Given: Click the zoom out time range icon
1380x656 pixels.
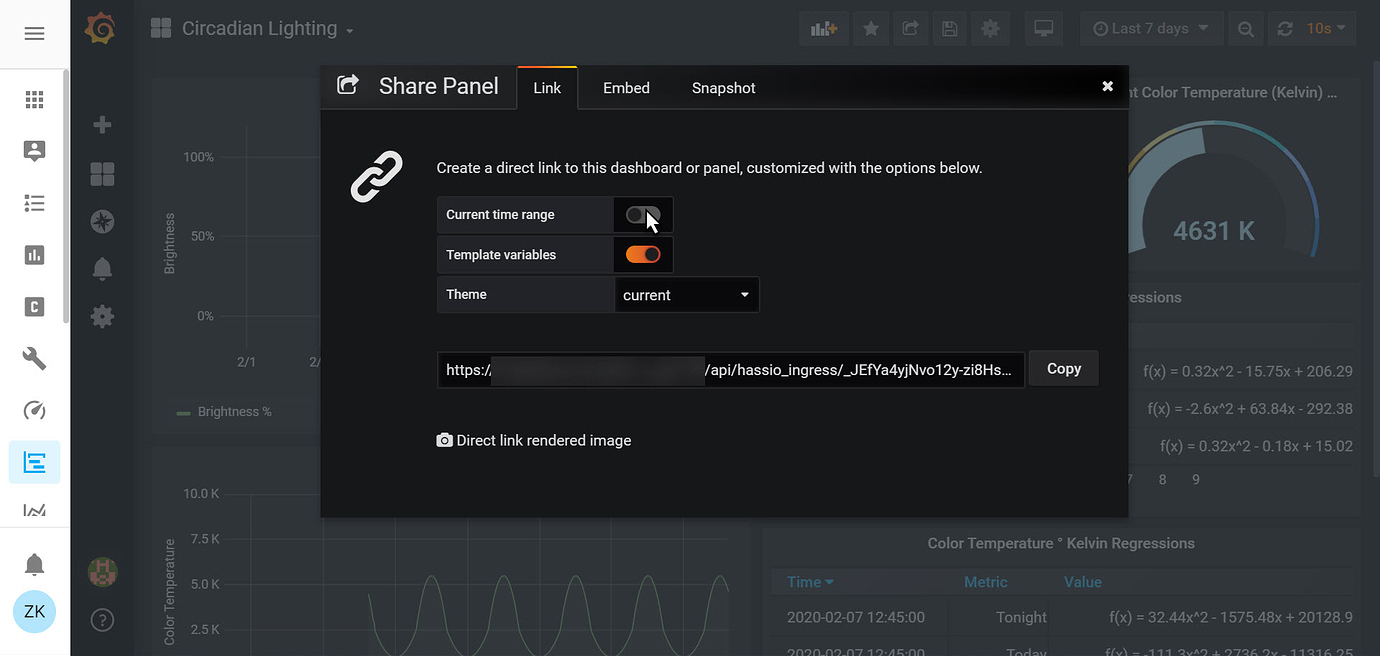Looking at the screenshot, I should tap(1246, 29).
